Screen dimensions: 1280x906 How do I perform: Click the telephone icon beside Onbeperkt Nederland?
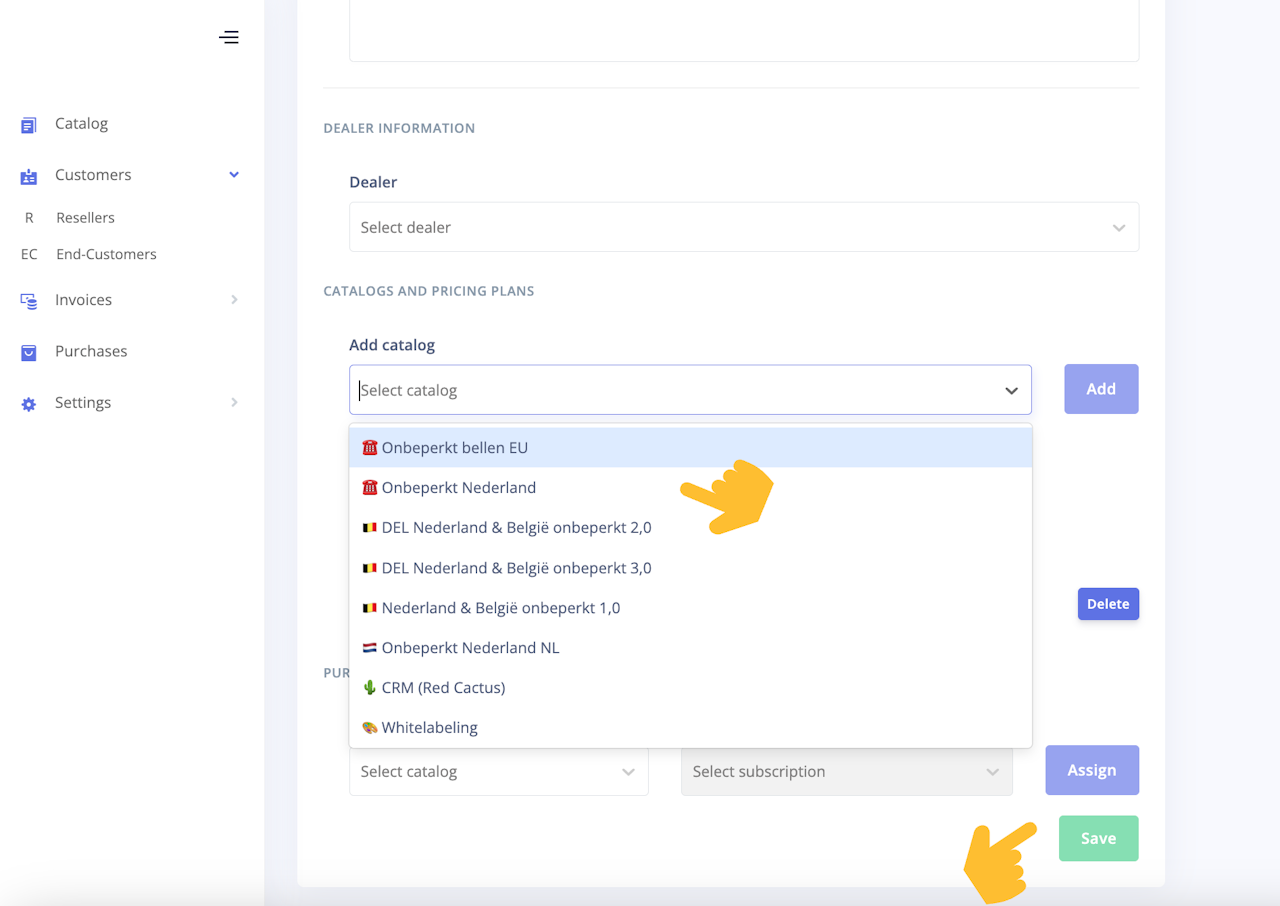click(x=369, y=488)
